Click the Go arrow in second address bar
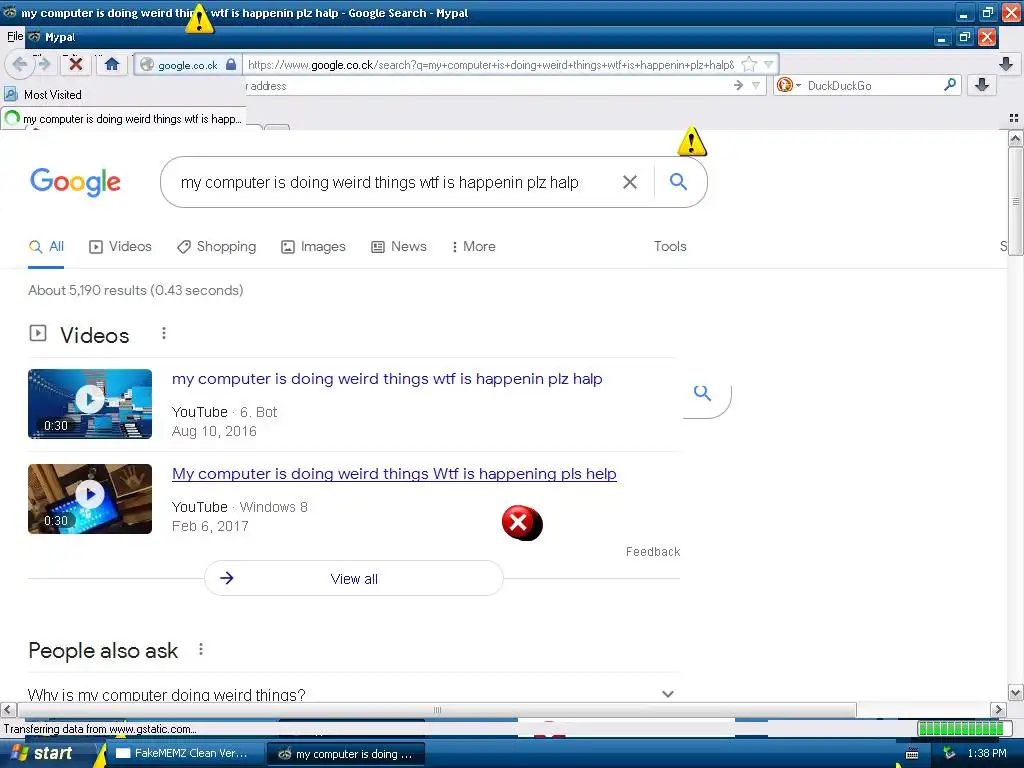Image resolution: width=1024 pixels, height=768 pixels. [x=738, y=86]
